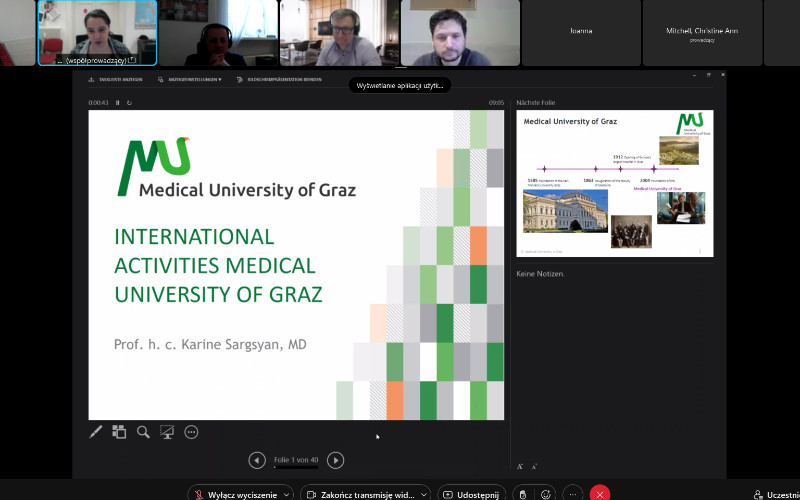This screenshot has width=800, height=500.
Task: Expand the video options arrow beside the video button
Action: coord(425,494)
